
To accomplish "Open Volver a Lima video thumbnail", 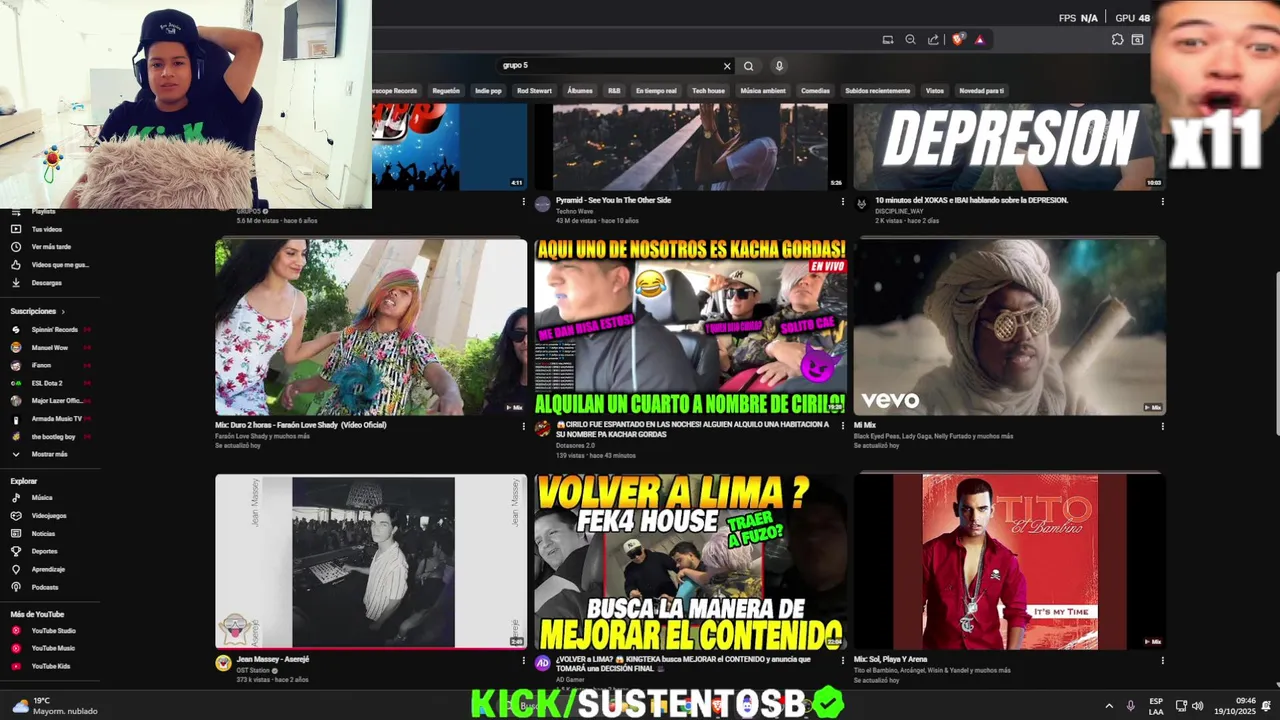I will tap(690, 562).
